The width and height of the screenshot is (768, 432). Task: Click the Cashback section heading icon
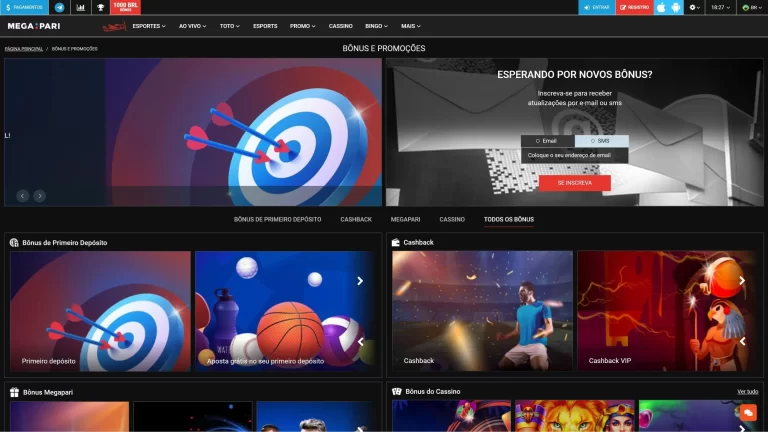[x=396, y=242]
